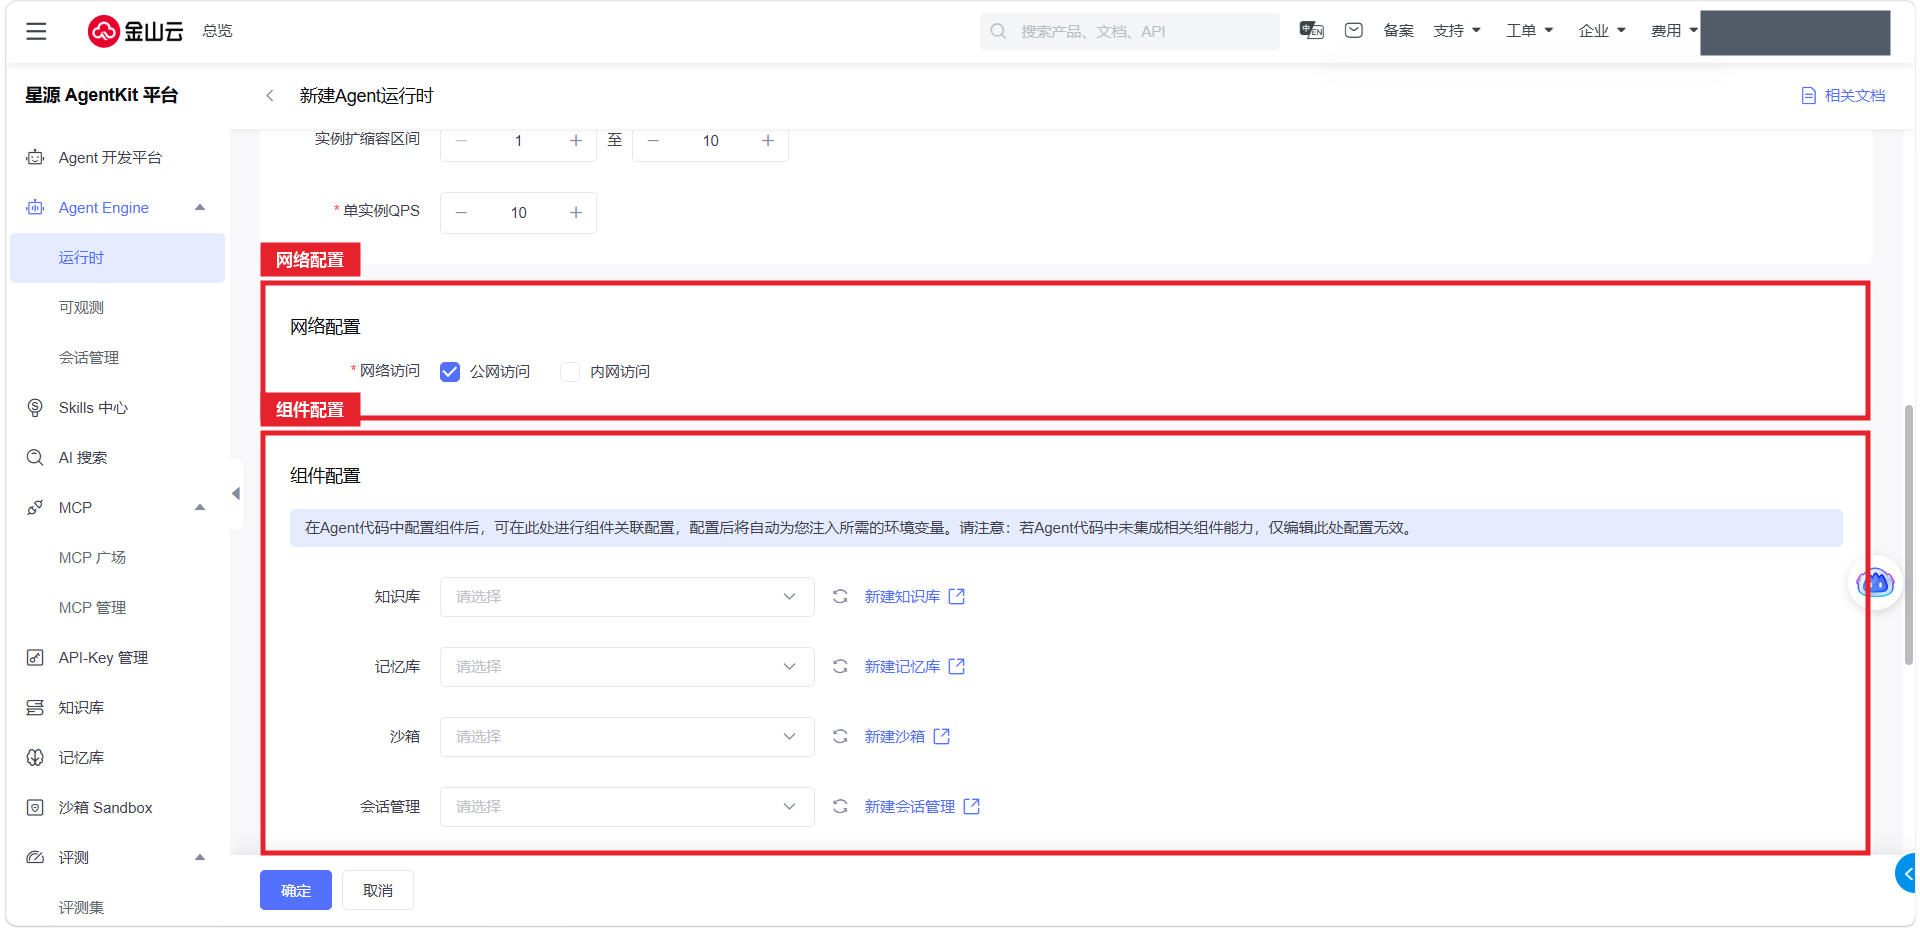Viewport: 1920px width, 930px height.
Task: Switch language with the translate icon
Action: pyautogui.click(x=1311, y=31)
